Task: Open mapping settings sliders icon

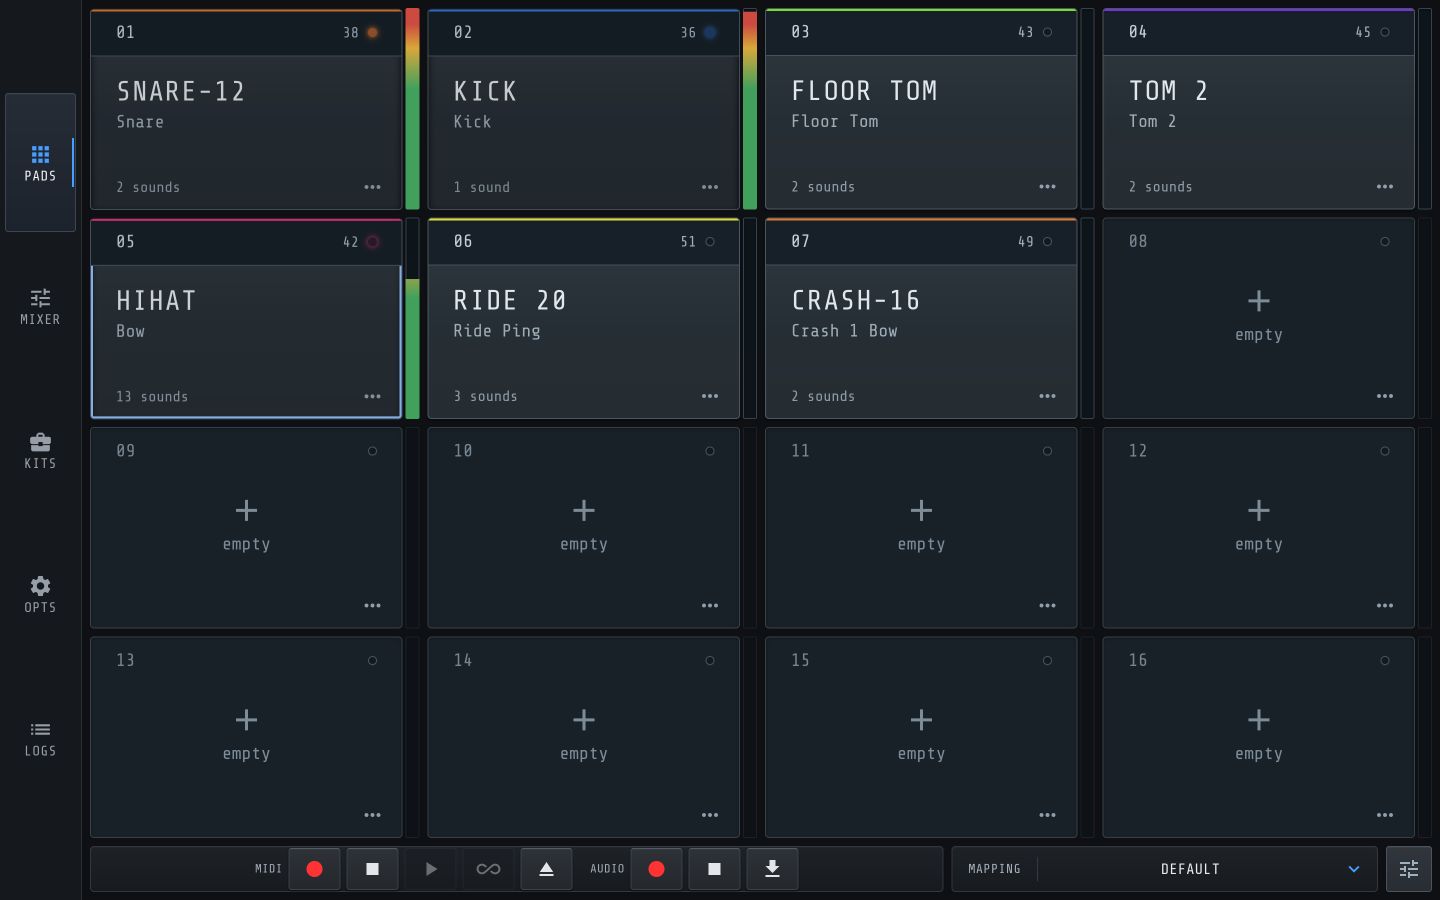Action: pyautogui.click(x=1408, y=869)
